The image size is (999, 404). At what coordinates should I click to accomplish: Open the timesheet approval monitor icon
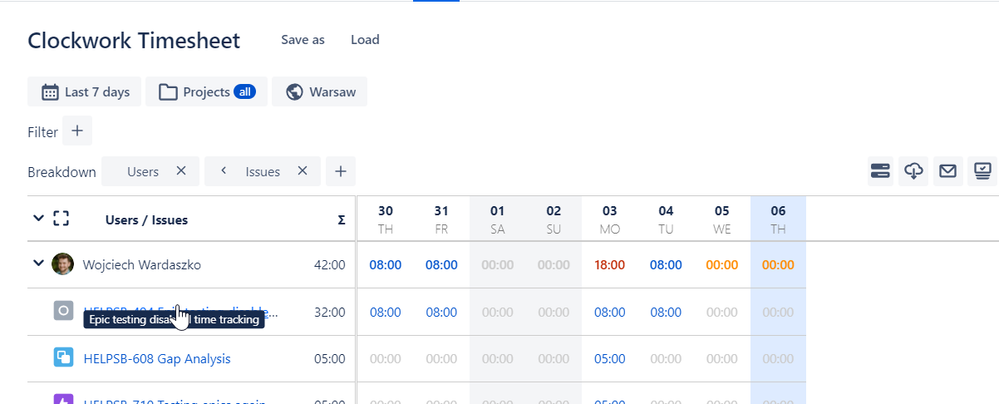coord(983,171)
